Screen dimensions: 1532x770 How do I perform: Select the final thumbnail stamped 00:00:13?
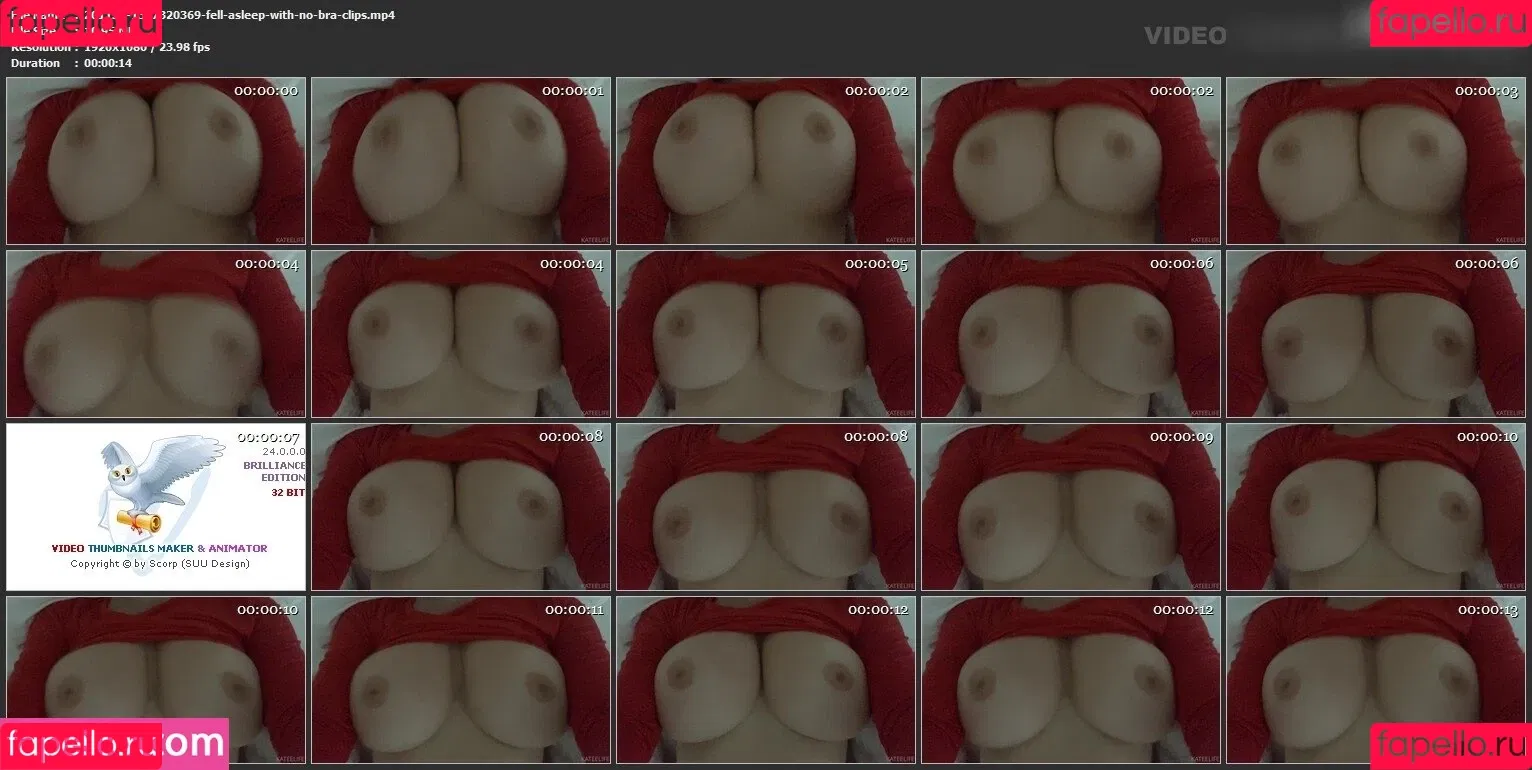[x=1375, y=680]
